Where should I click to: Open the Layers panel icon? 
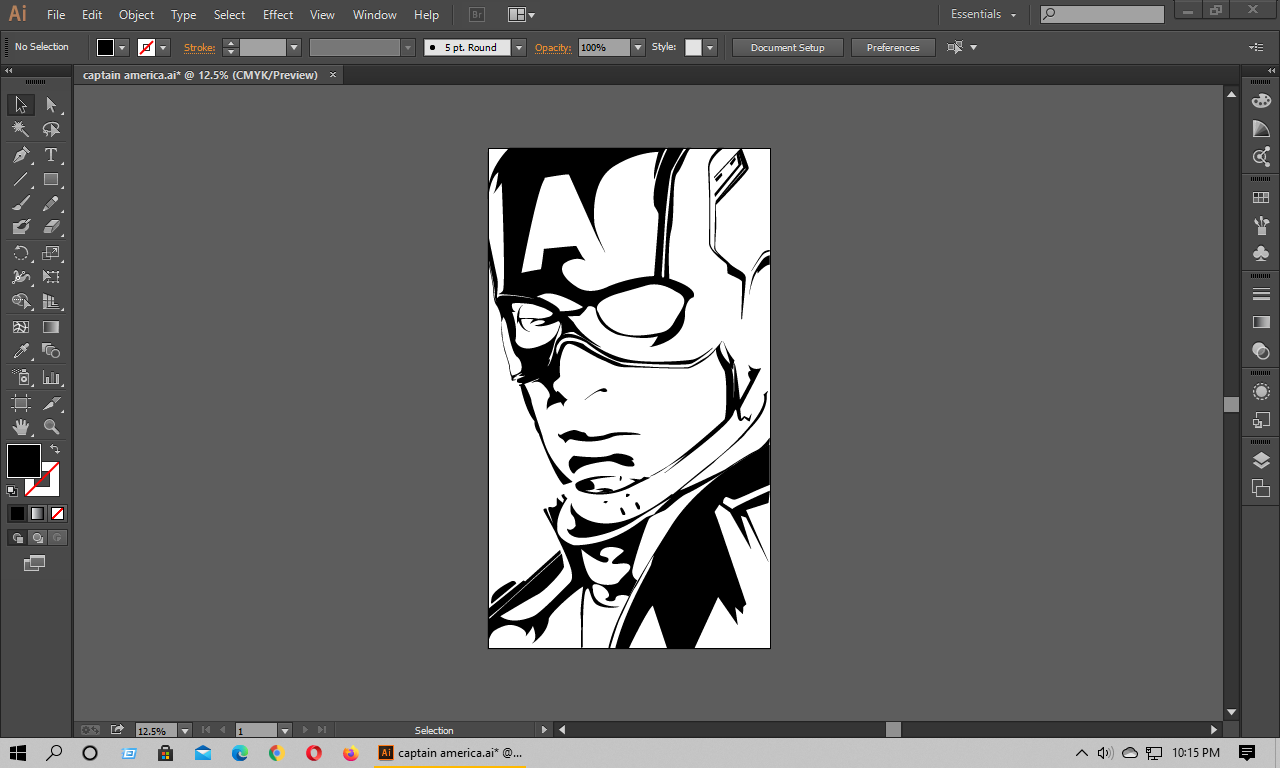tap(1261, 461)
